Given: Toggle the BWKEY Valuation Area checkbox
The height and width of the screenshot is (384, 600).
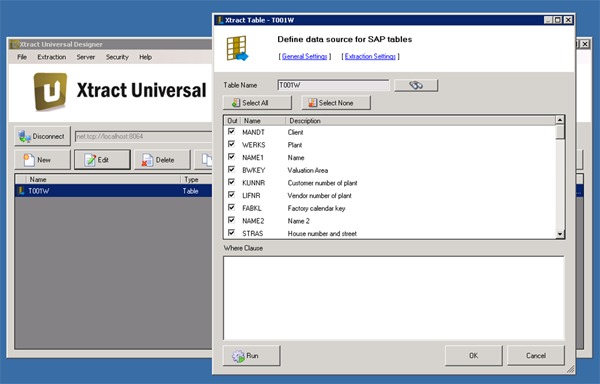Looking at the screenshot, I should tap(232, 169).
